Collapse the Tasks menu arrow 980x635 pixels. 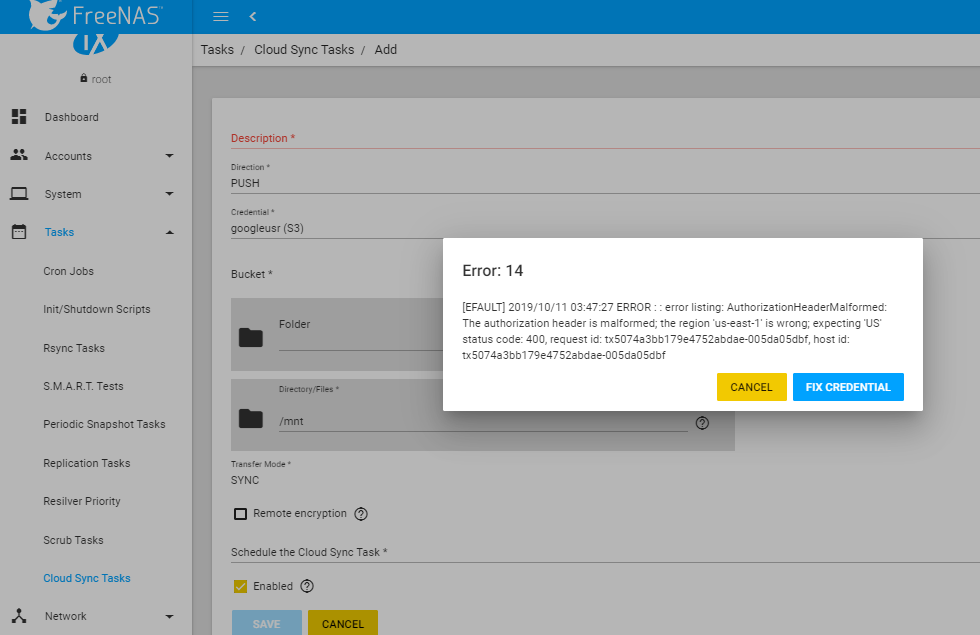[169, 232]
